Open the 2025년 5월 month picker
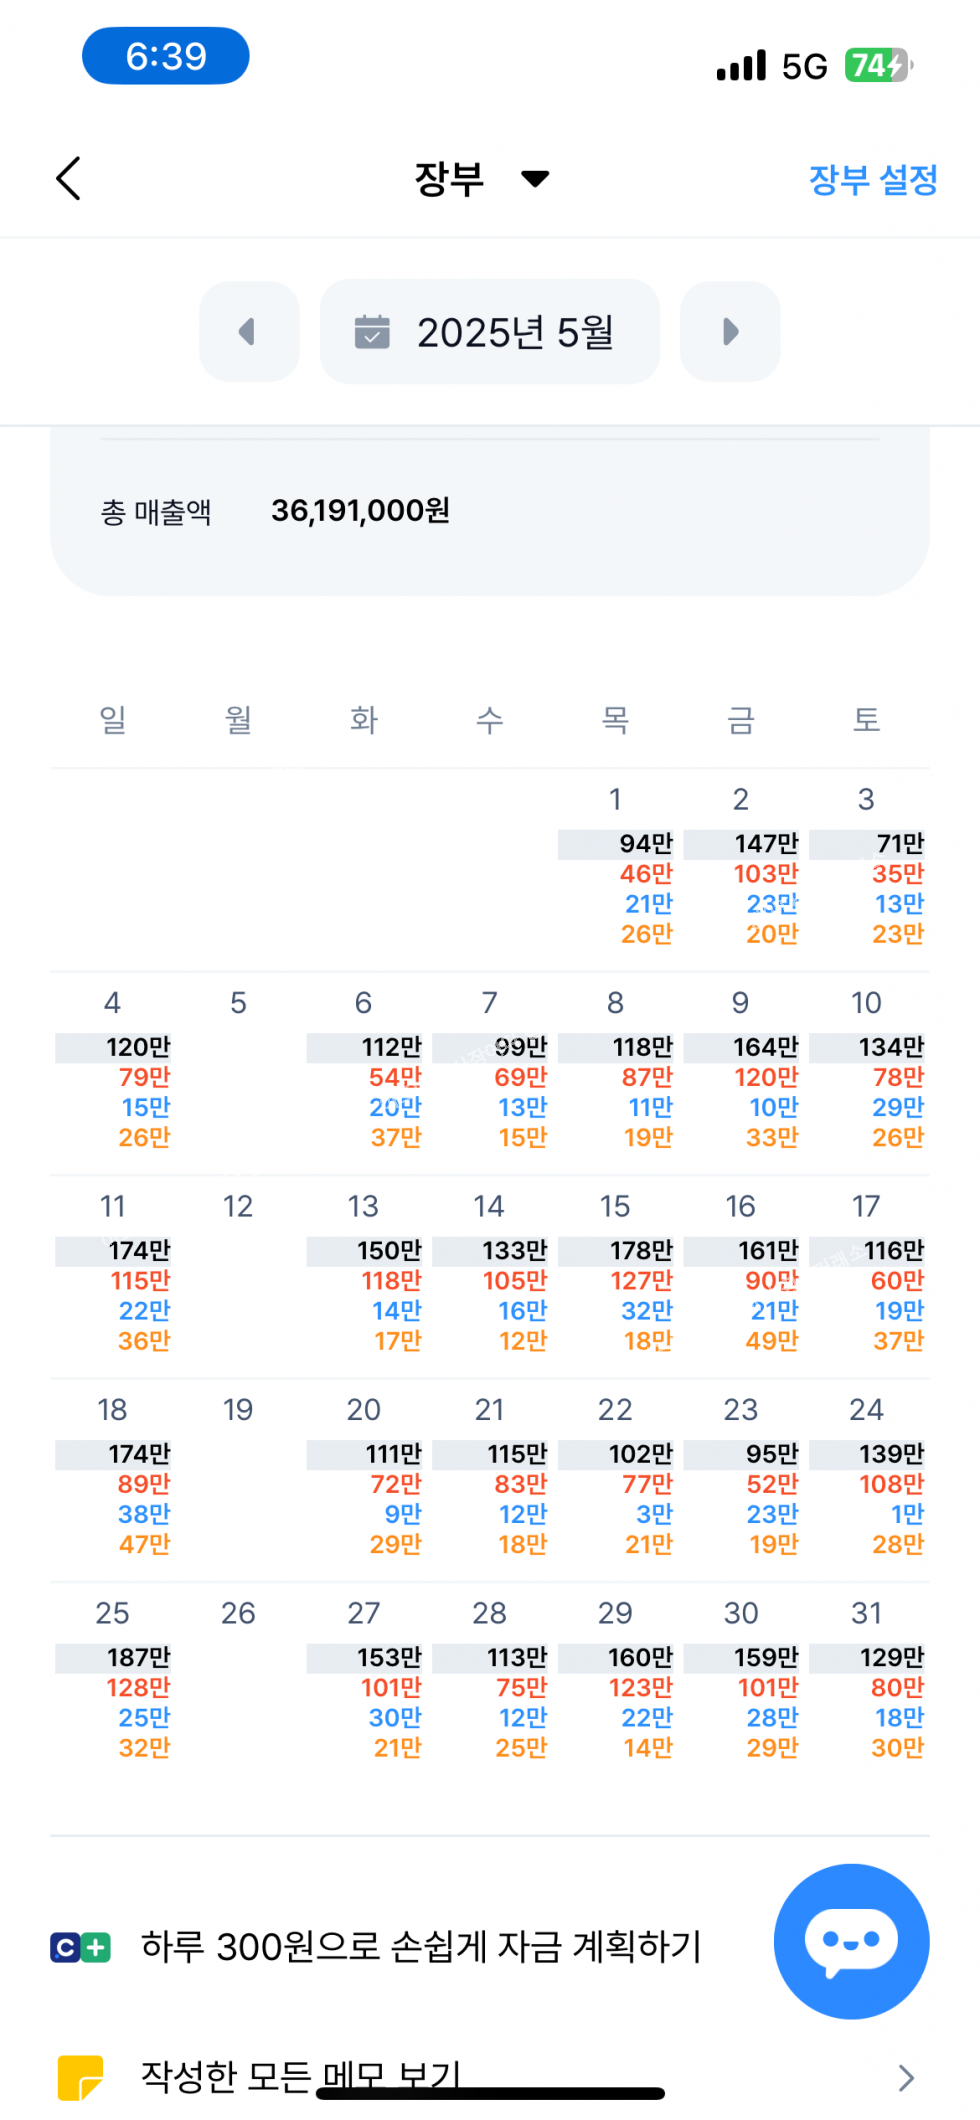The image size is (980, 2120). coord(490,332)
